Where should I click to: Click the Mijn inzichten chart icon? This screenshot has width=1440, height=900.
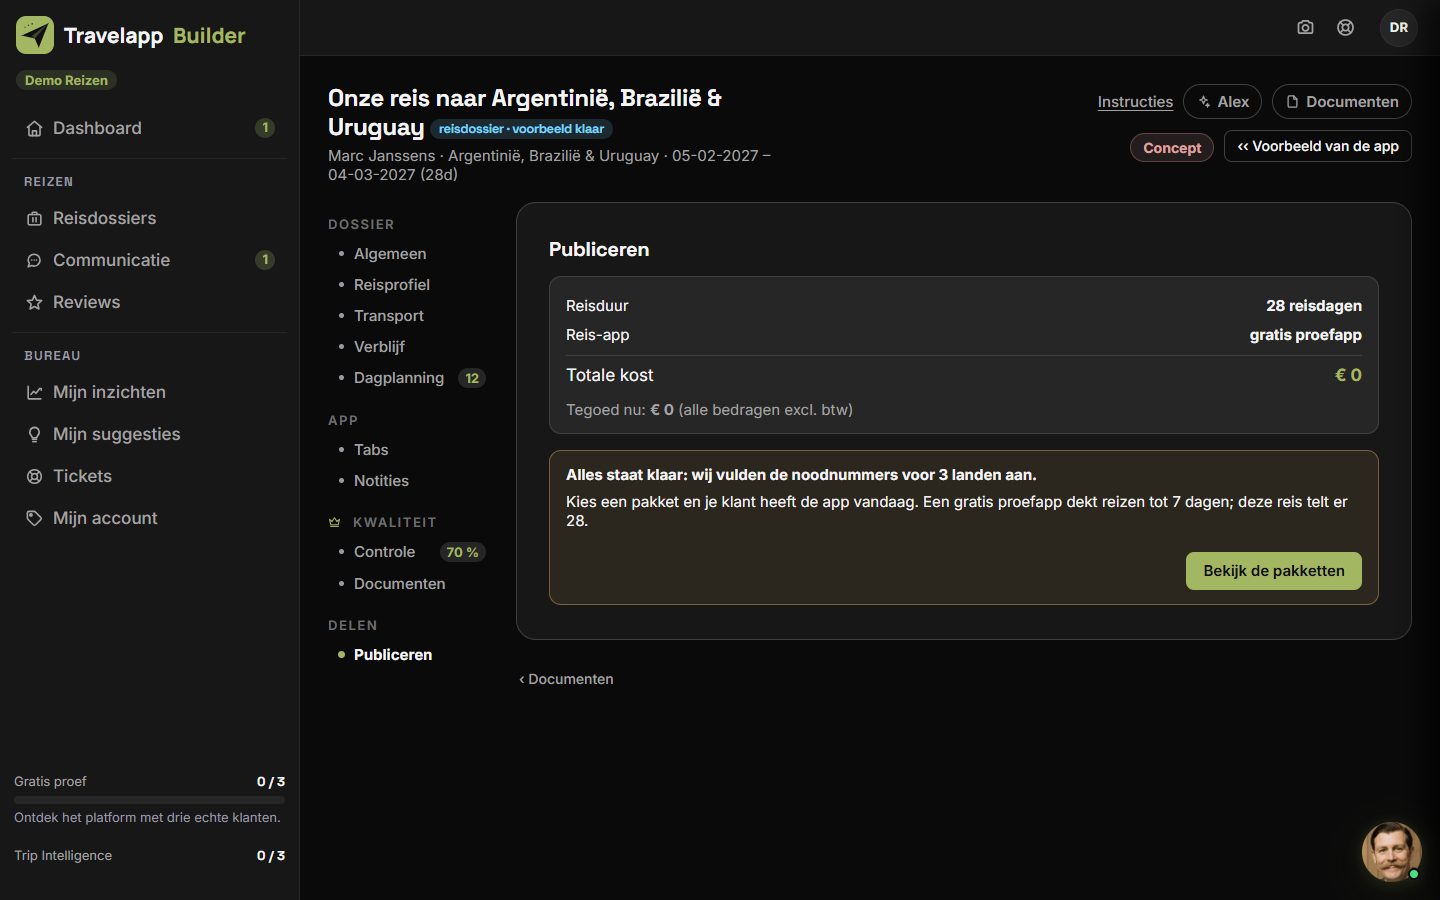point(34,392)
